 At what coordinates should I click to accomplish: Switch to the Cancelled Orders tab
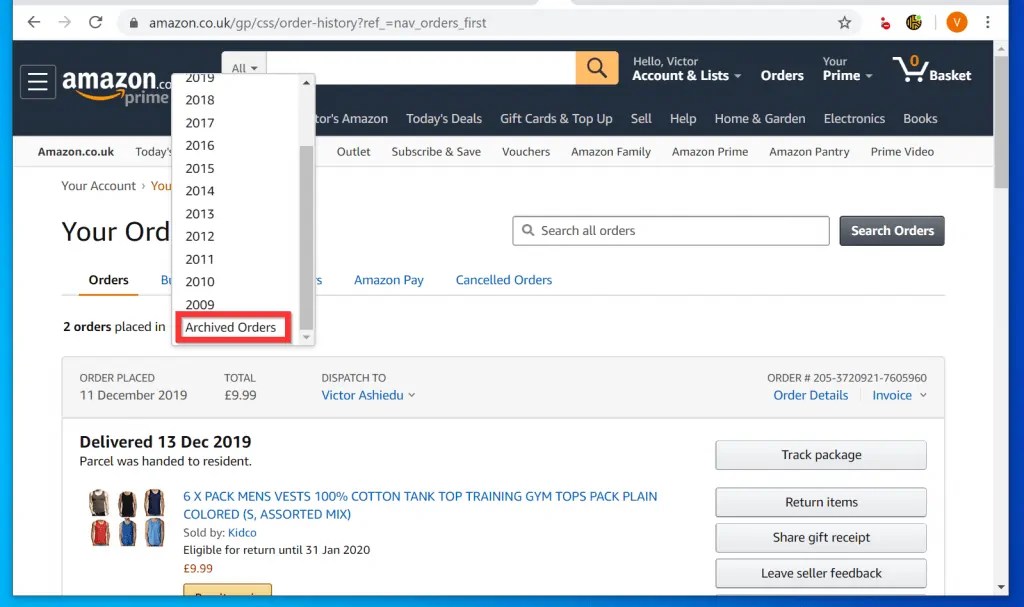(x=504, y=280)
